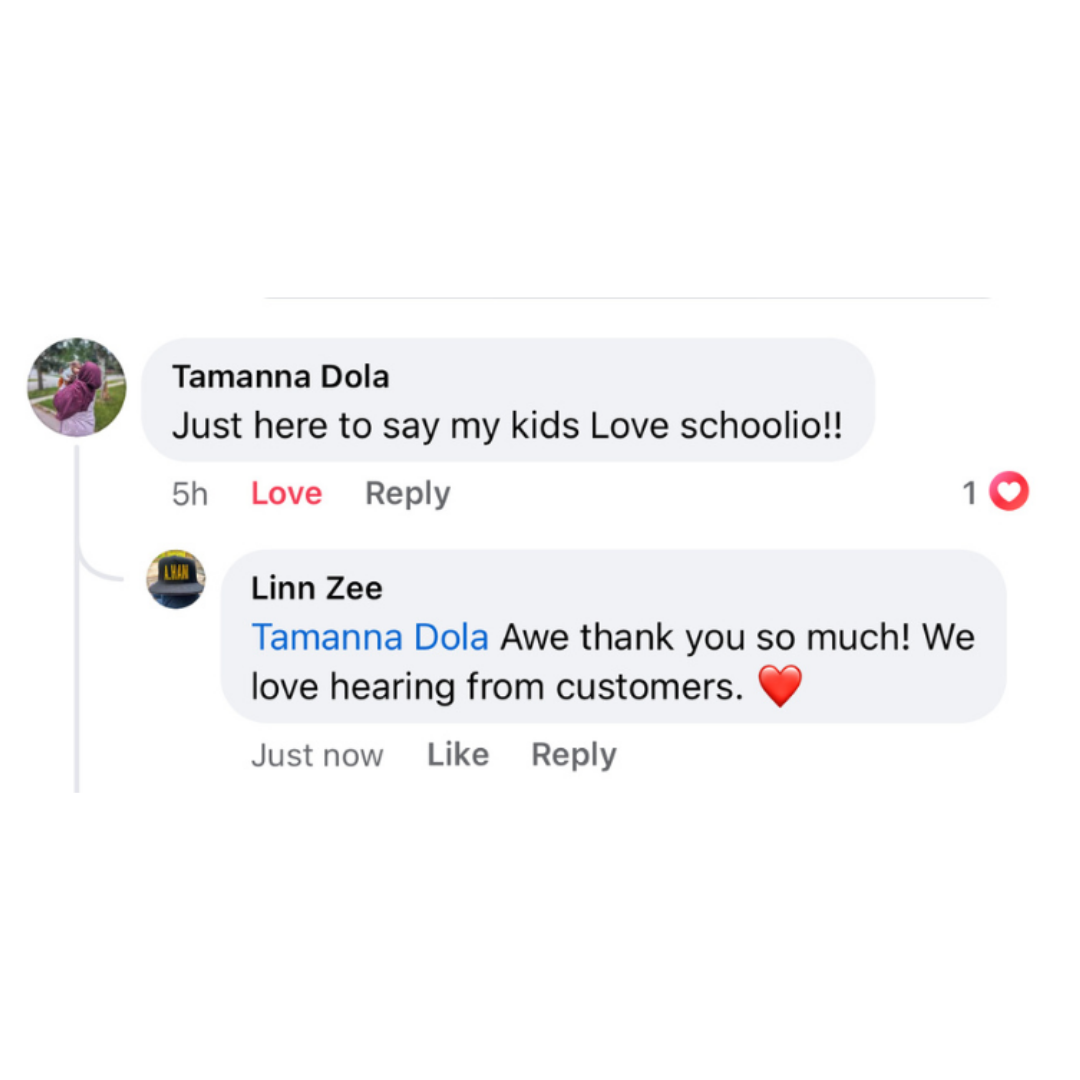Click the curved reply connector near Linn's avatar
Viewport: 1080px width, 1080px height.
pos(100,572)
